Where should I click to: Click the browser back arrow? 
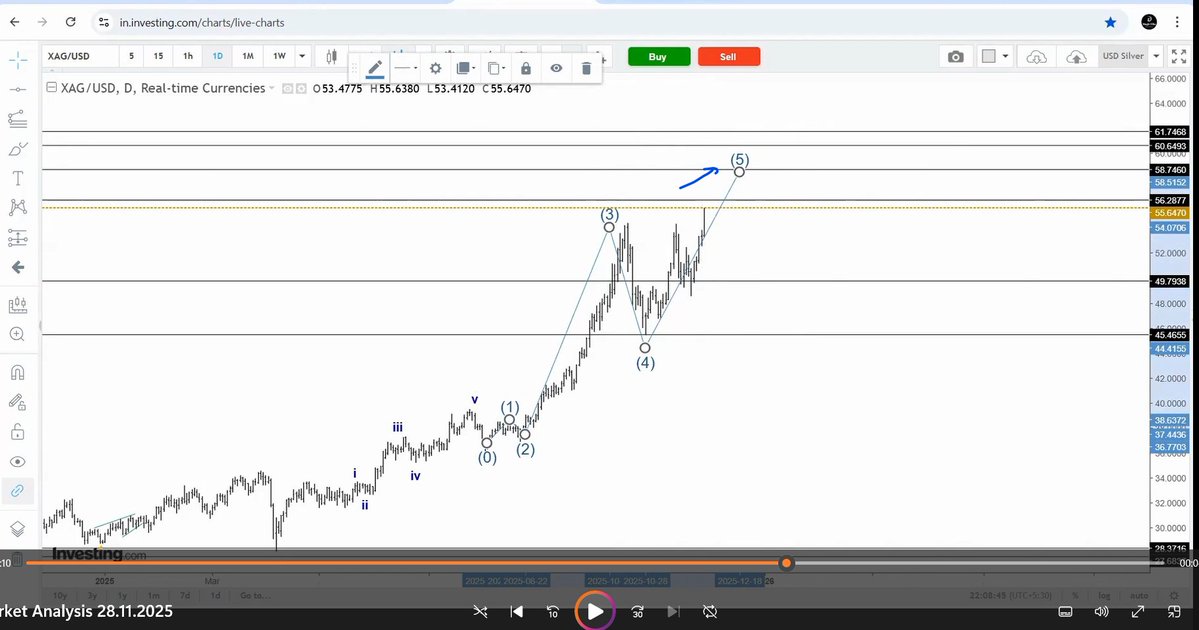[x=15, y=22]
